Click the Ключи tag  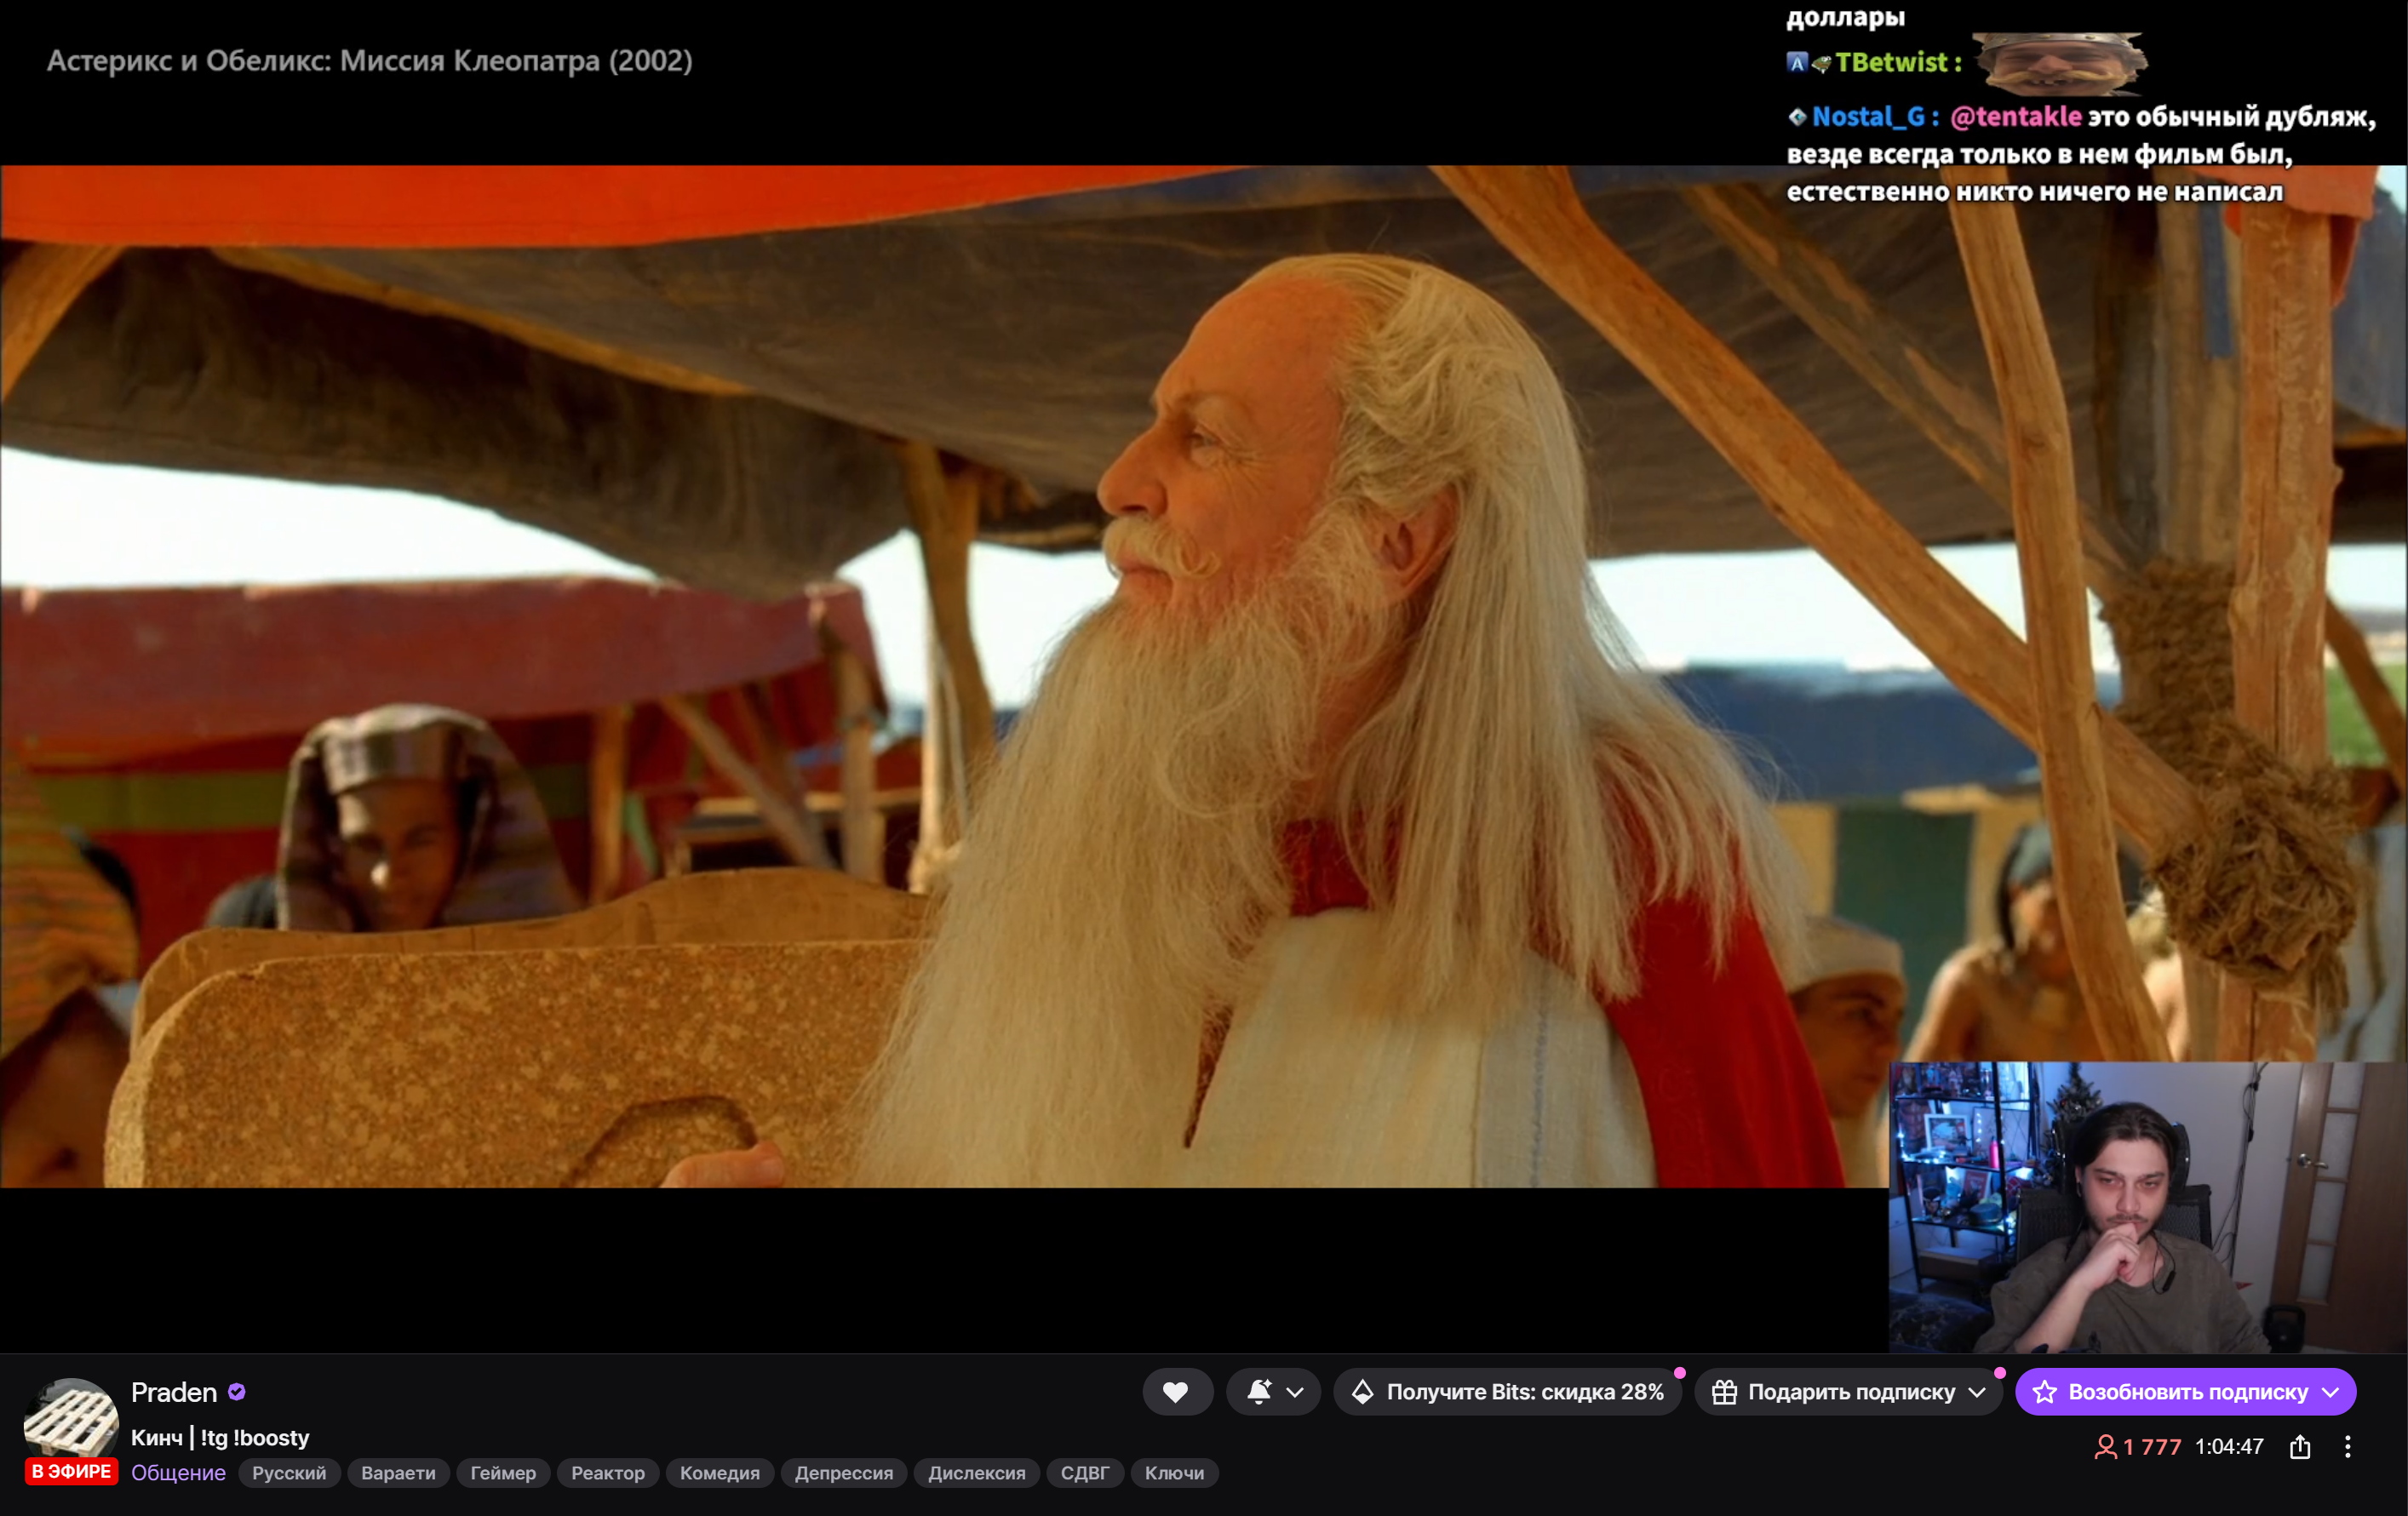pos(1174,1473)
